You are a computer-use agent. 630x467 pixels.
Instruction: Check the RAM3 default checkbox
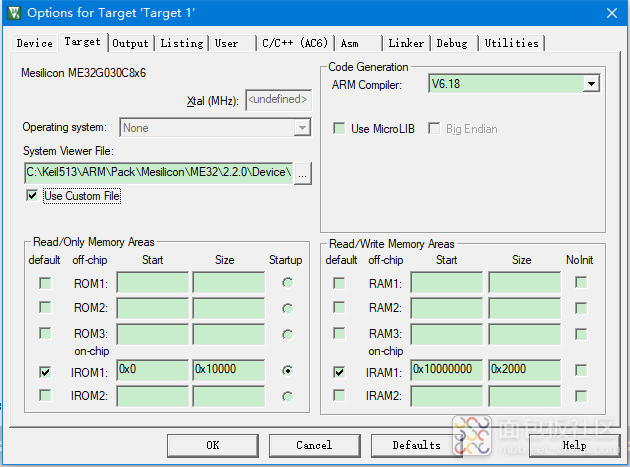tap(339, 333)
